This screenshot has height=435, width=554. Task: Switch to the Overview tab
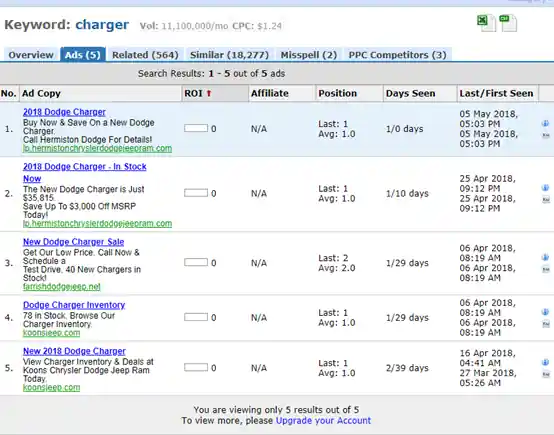point(31,55)
